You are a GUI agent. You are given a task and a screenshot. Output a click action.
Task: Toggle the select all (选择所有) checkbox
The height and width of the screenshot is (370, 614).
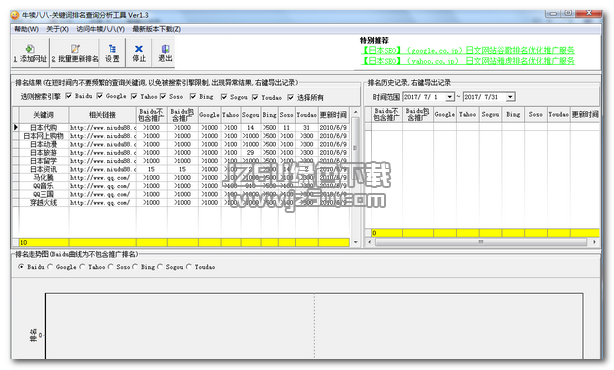point(290,97)
